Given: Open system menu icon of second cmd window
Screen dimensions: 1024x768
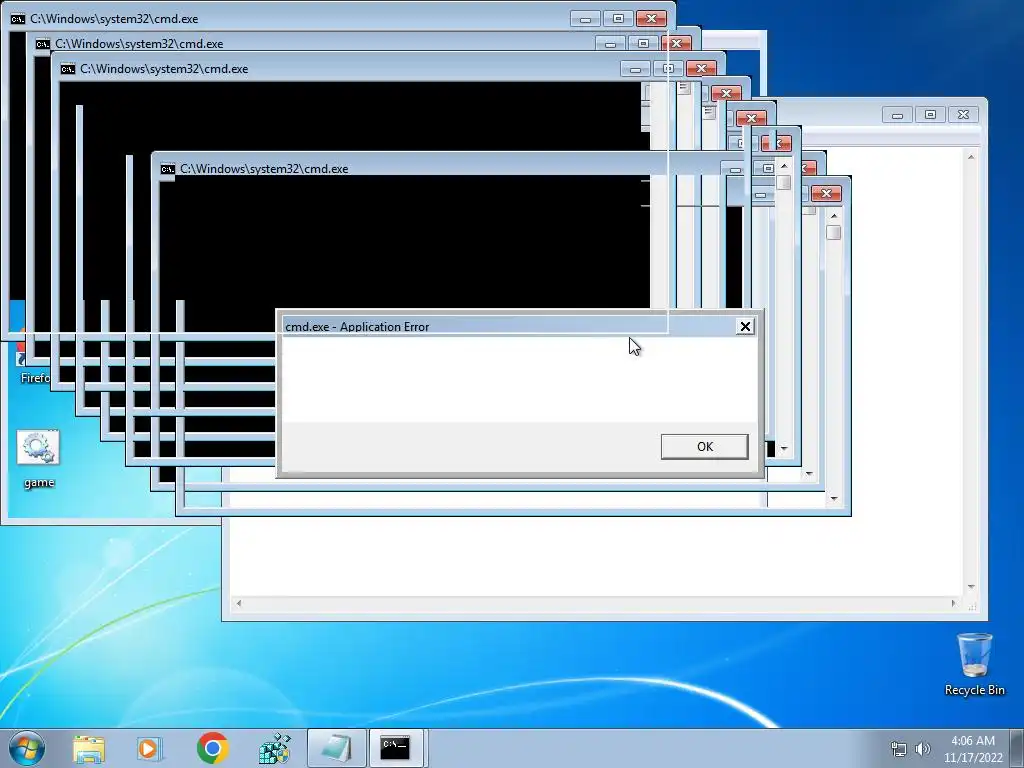Looking at the screenshot, I should point(42,44).
